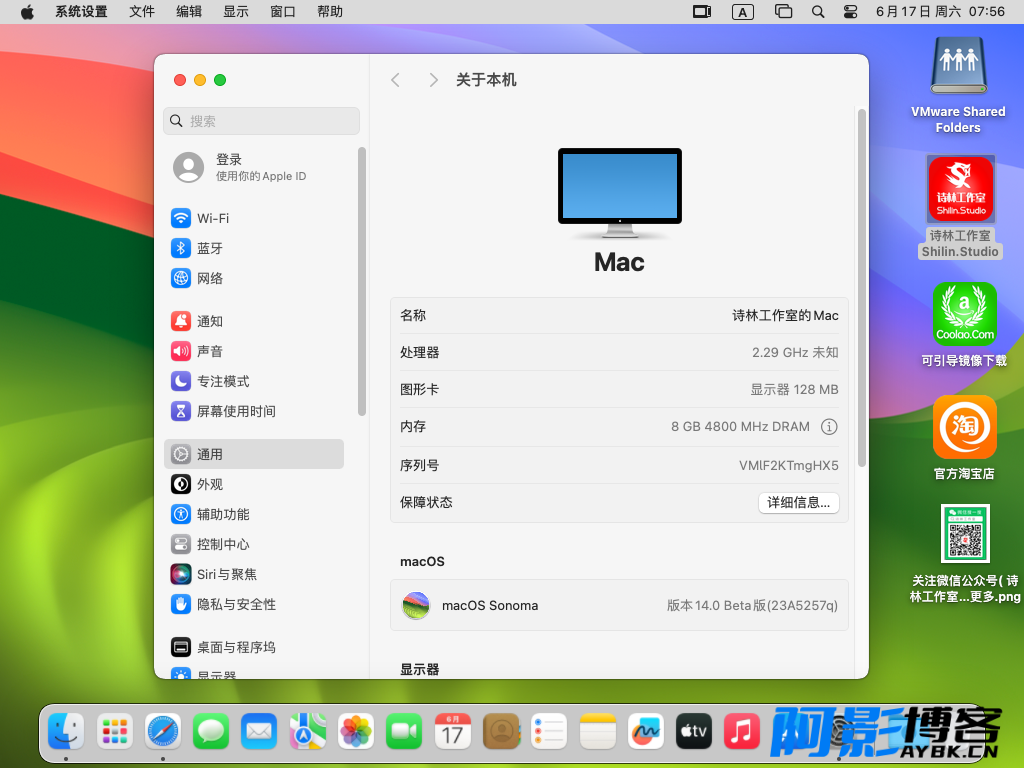The image size is (1024, 768).
Task: Click the settings sidebar scrollbar
Action: click(362, 281)
